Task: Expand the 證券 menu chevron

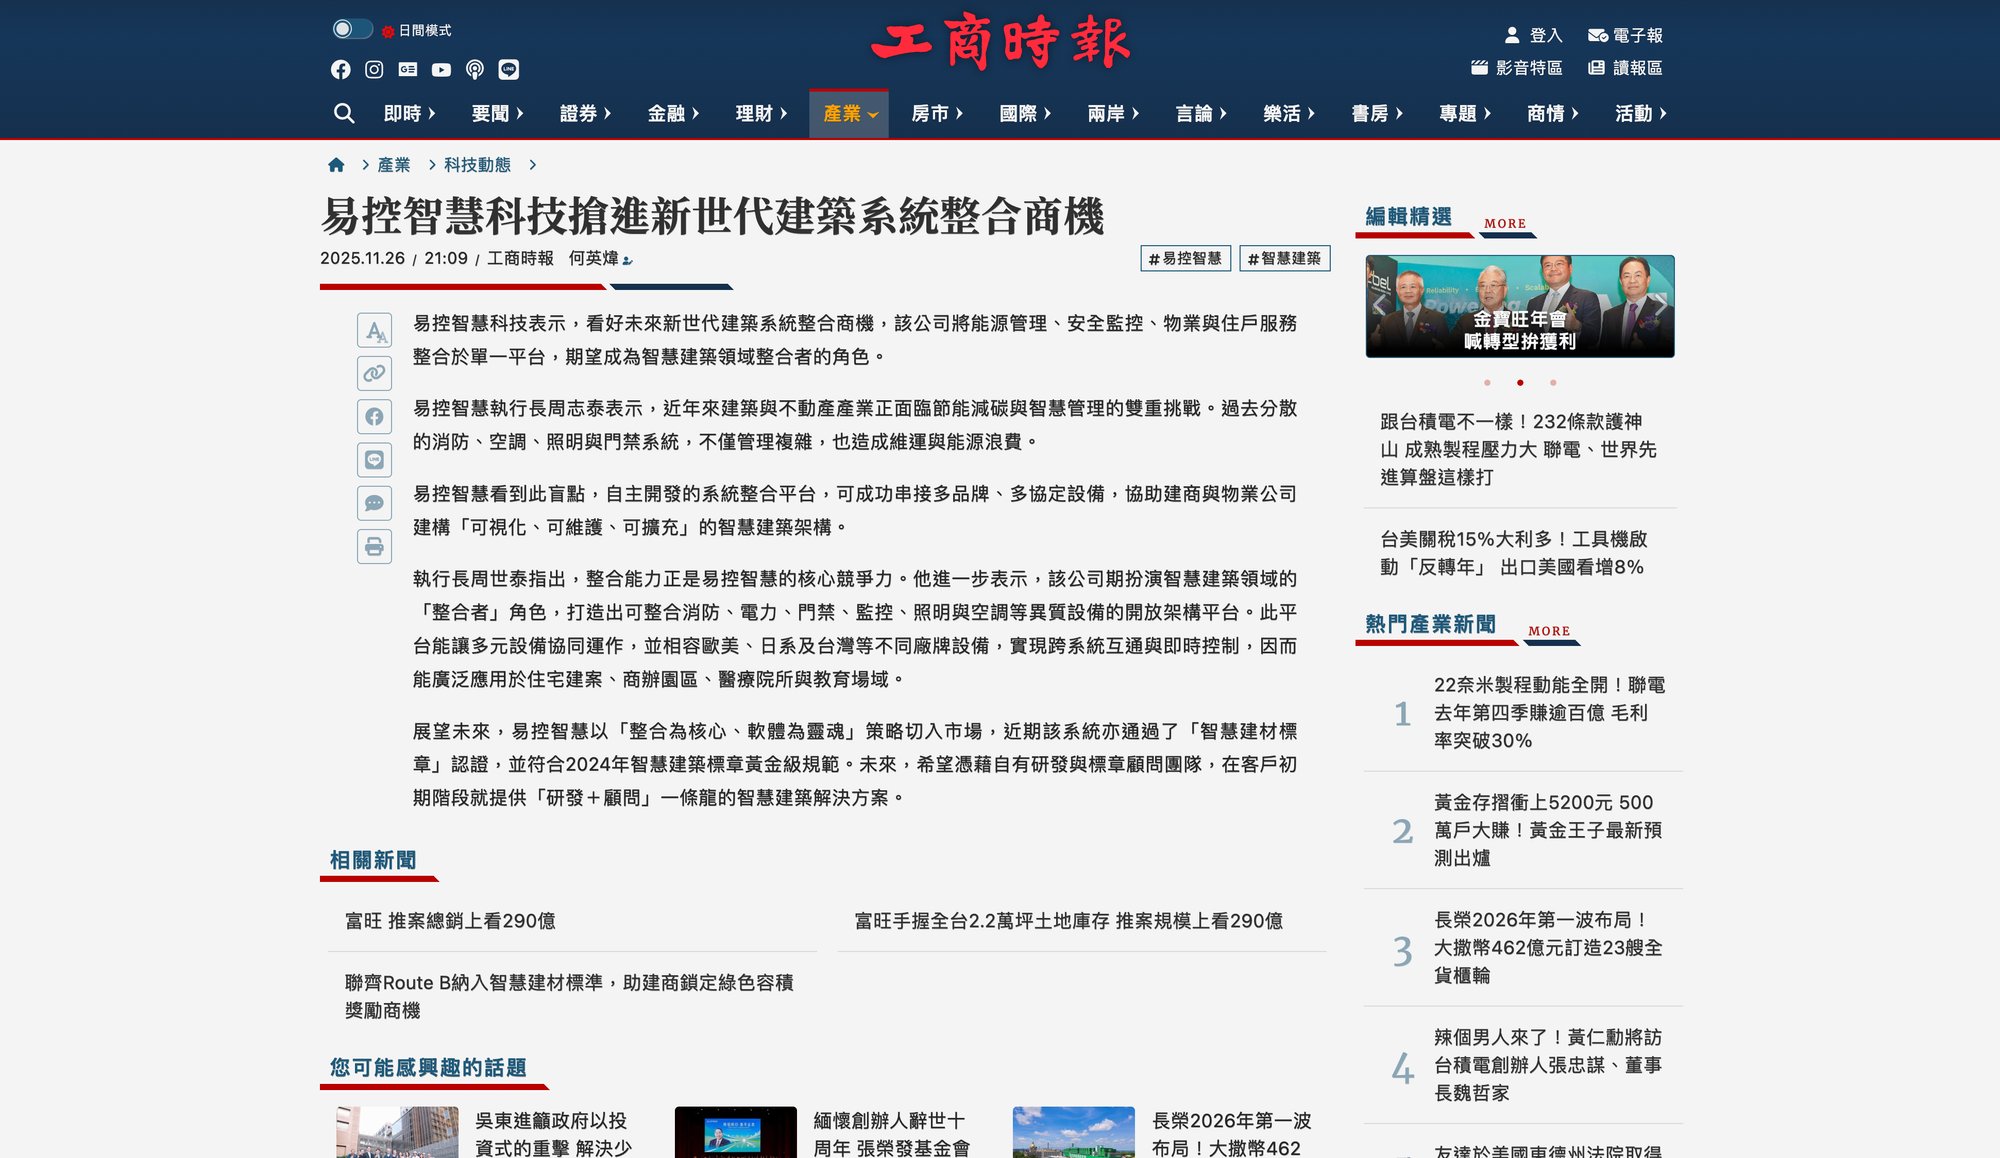Action: coord(608,113)
